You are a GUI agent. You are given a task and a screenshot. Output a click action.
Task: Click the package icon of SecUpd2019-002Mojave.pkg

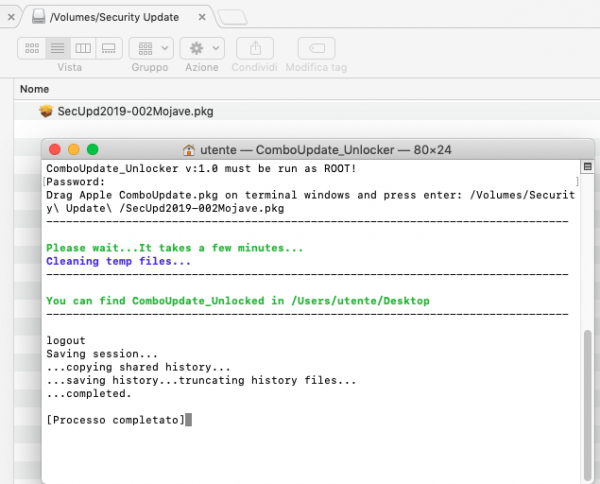tap(46, 111)
